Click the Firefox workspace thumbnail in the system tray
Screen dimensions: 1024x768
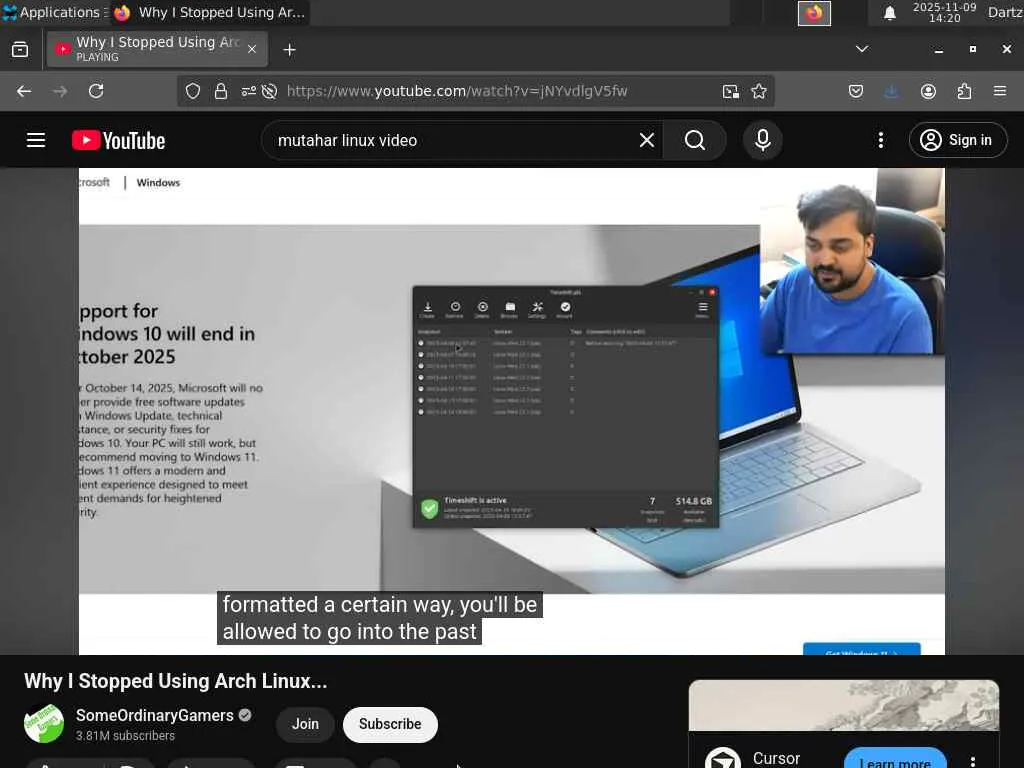click(814, 13)
